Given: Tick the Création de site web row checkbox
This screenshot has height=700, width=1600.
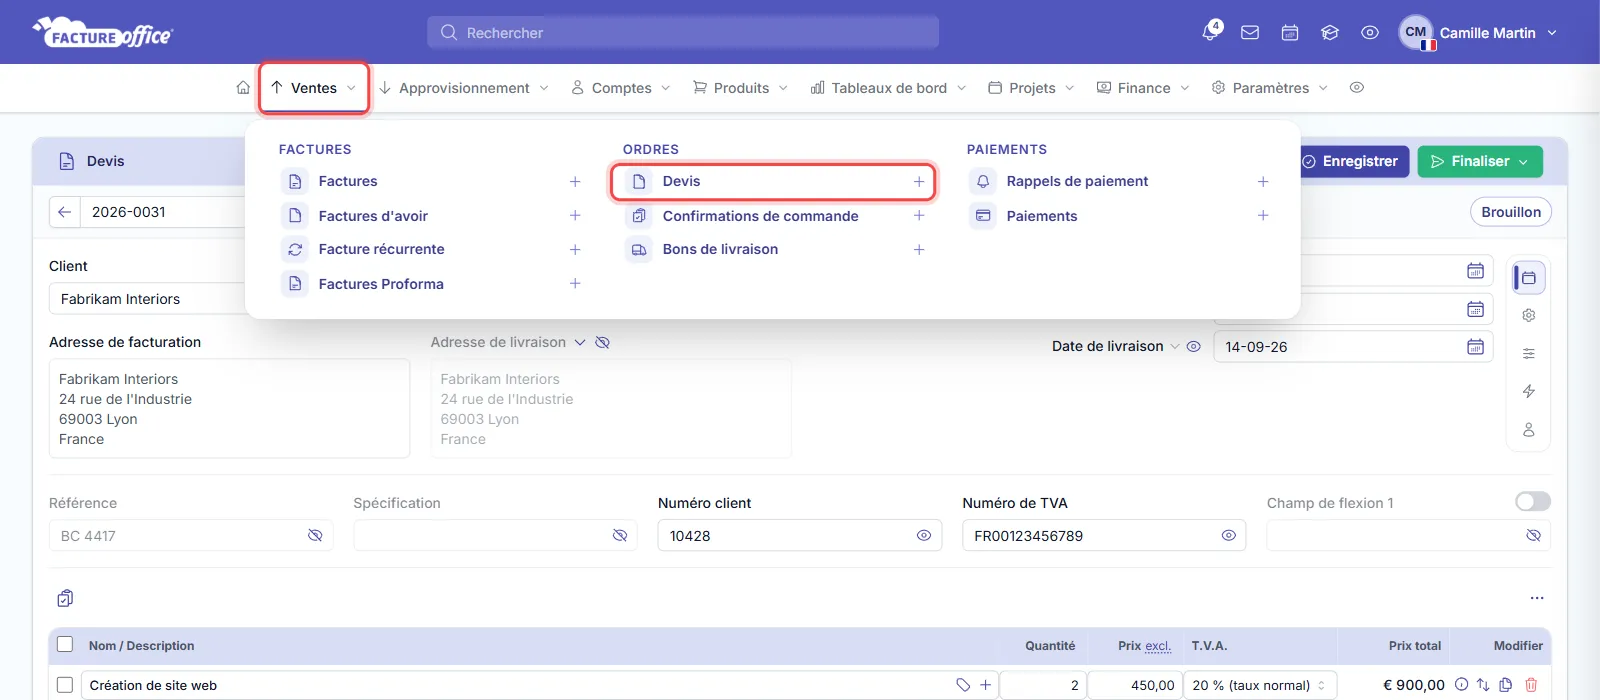Looking at the screenshot, I should [x=65, y=685].
